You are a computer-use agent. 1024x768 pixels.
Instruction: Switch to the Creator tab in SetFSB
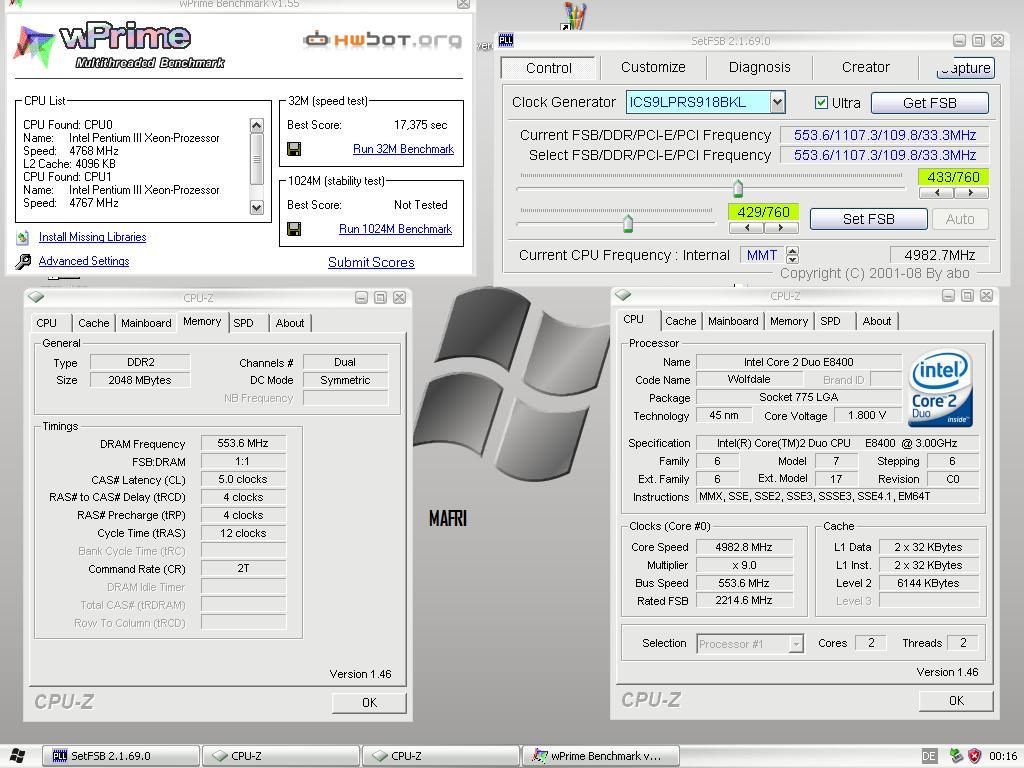point(865,67)
